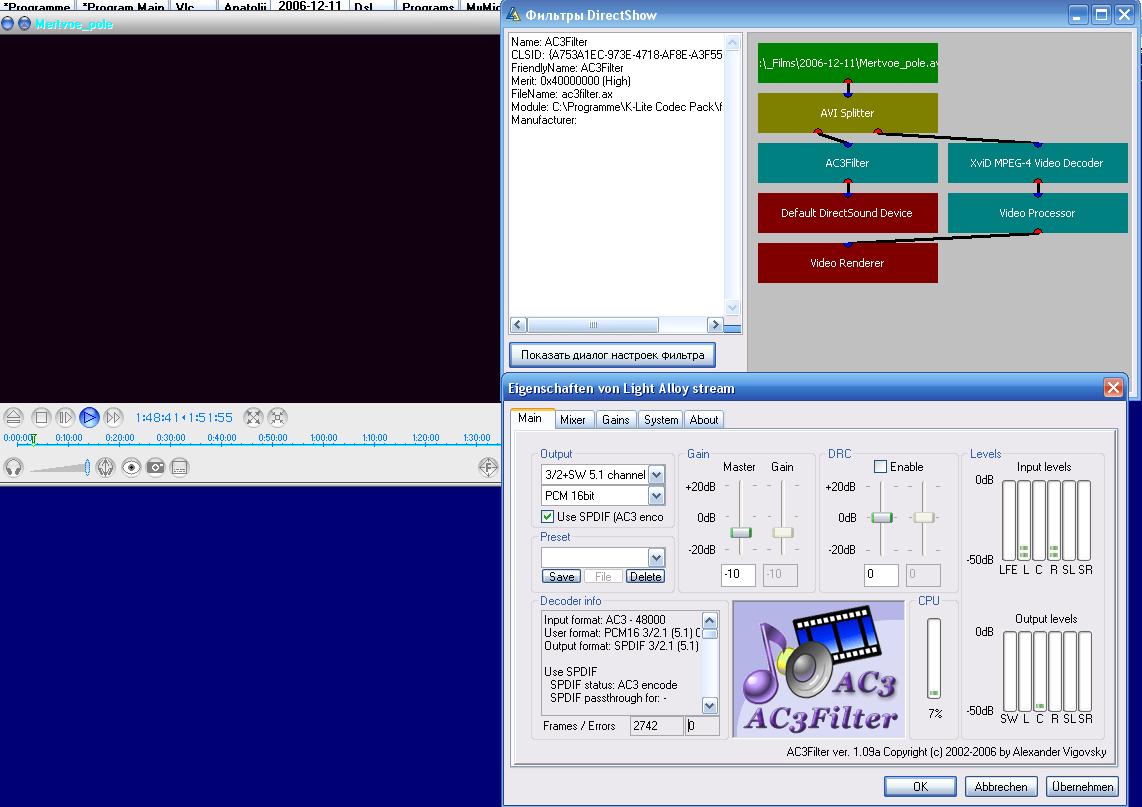Expand the 3/2+SW 5.1 channel output dropdown
The width and height of the screenshot is (1142, 807).
[656, 475]
